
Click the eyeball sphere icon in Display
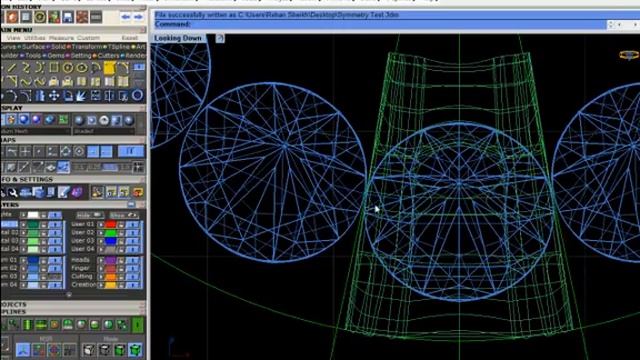point(104,120)
